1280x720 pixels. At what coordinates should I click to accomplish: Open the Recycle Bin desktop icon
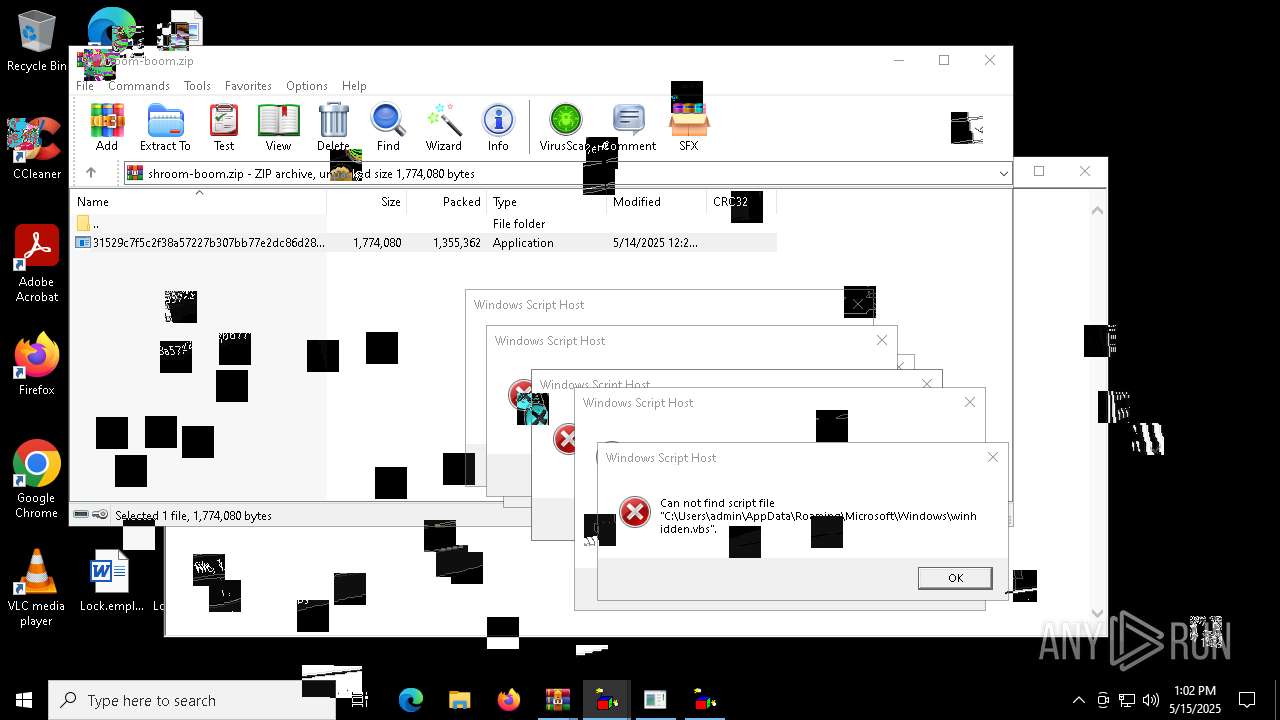37,42
